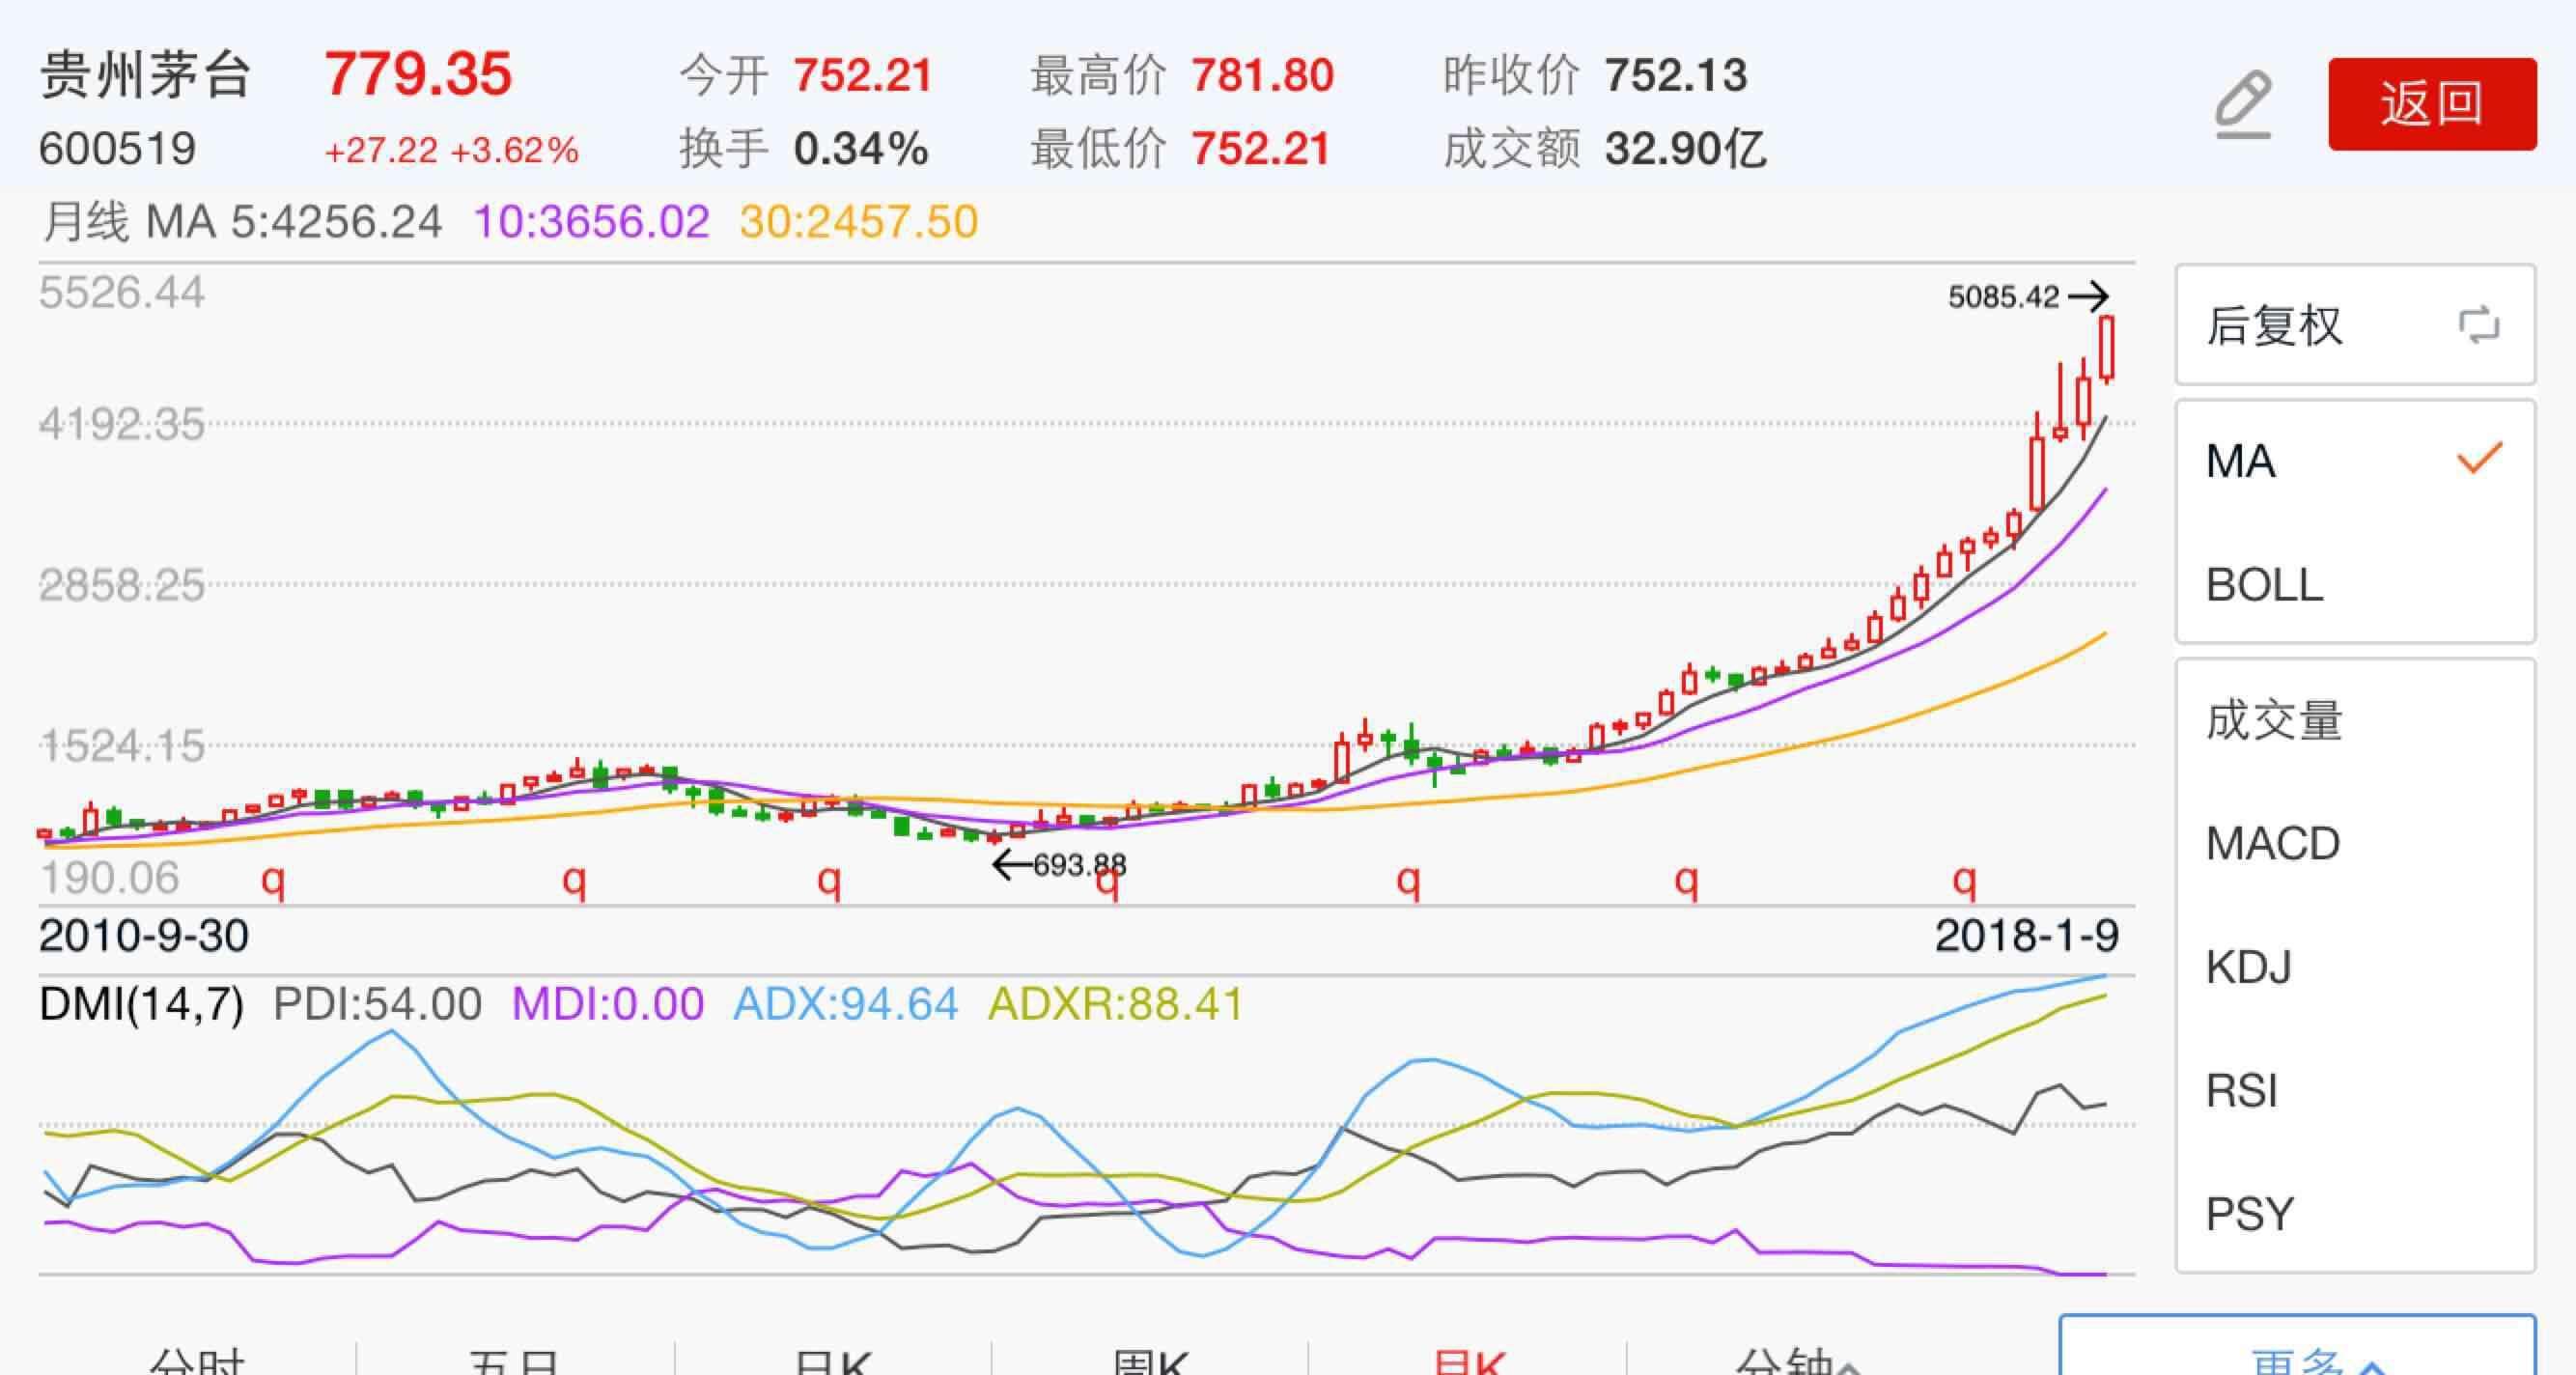Click the orange checkmark next to MA
The image size is (2576, 1375).
[2479, 458]
